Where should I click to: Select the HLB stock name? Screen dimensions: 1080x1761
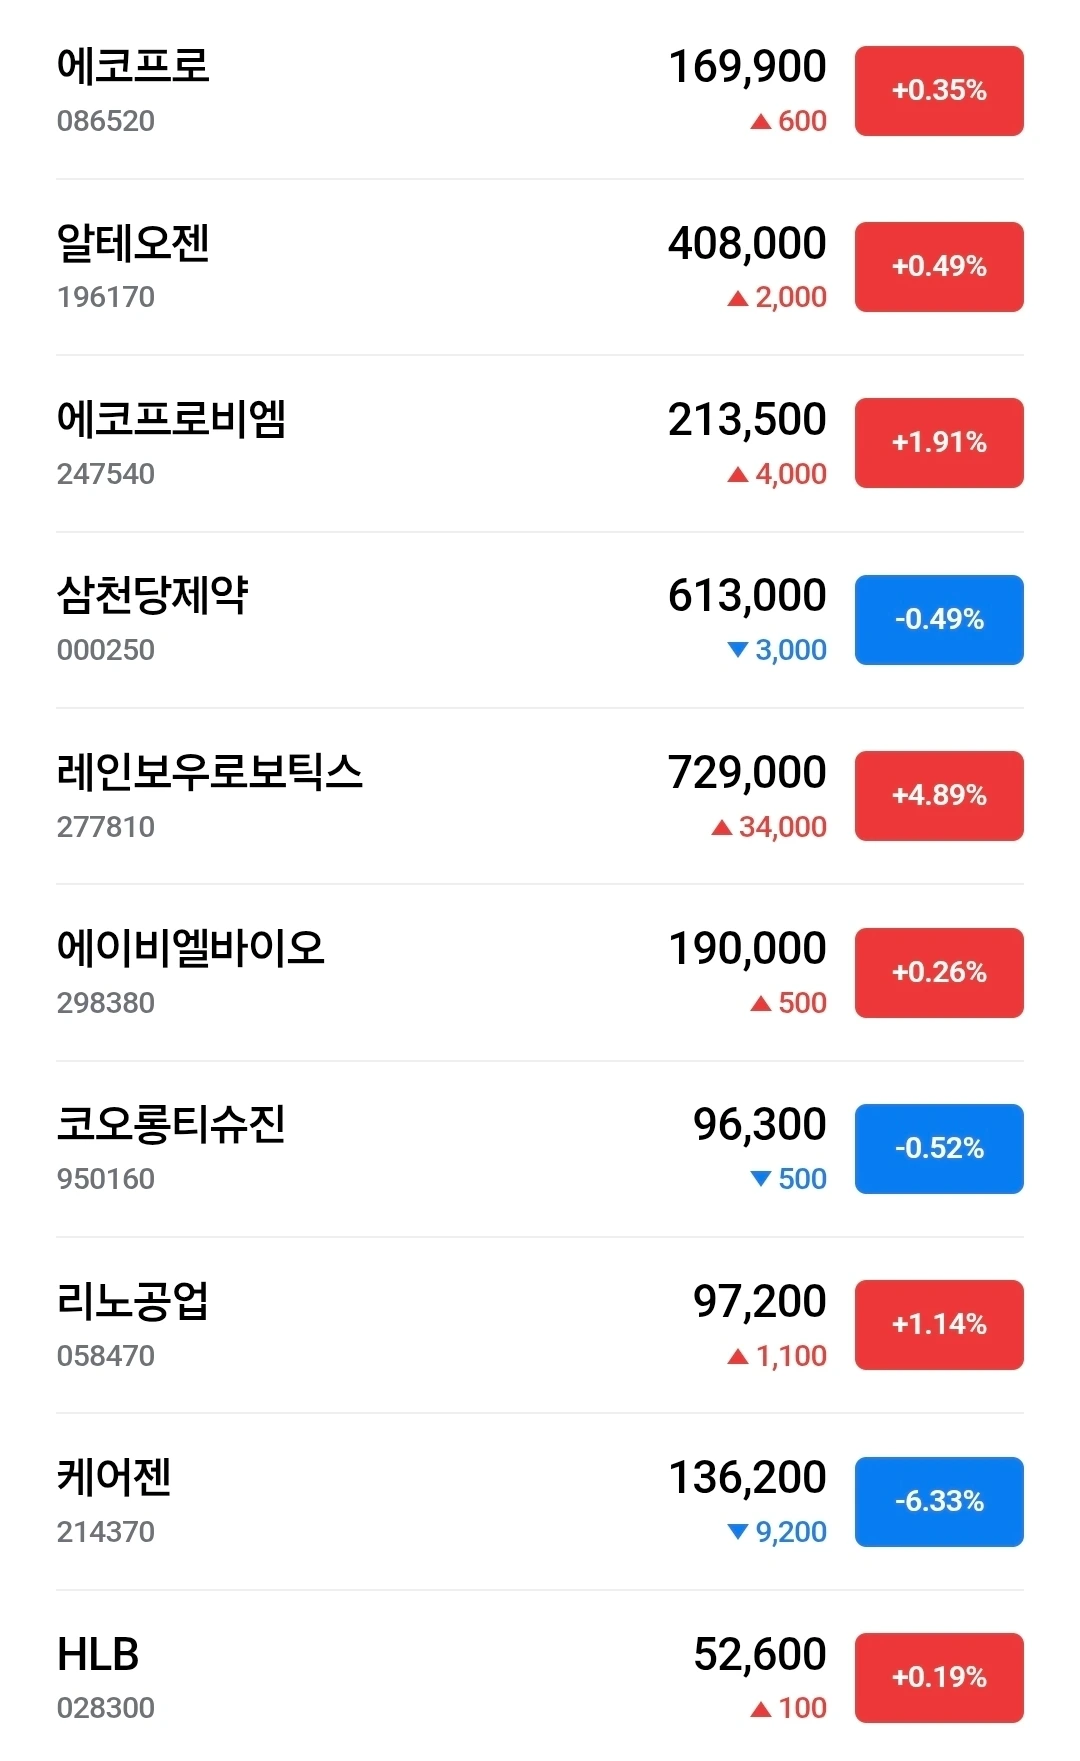tap(98, 1655)
